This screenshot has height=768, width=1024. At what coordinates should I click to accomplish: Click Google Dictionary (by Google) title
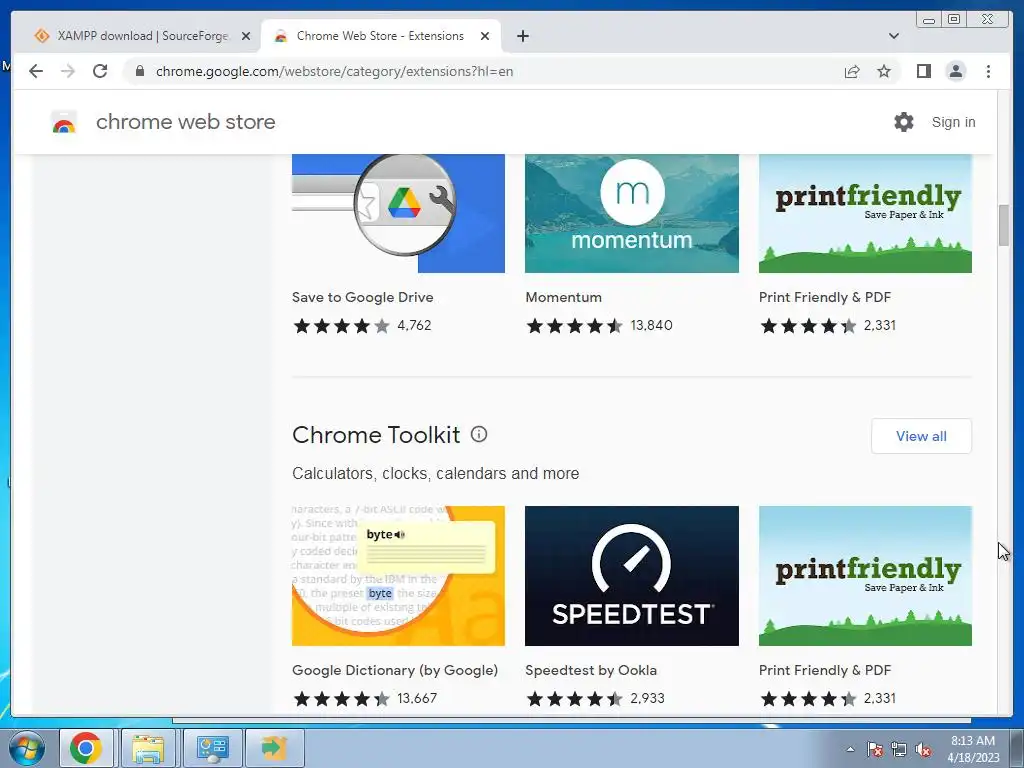pos(394,670)
